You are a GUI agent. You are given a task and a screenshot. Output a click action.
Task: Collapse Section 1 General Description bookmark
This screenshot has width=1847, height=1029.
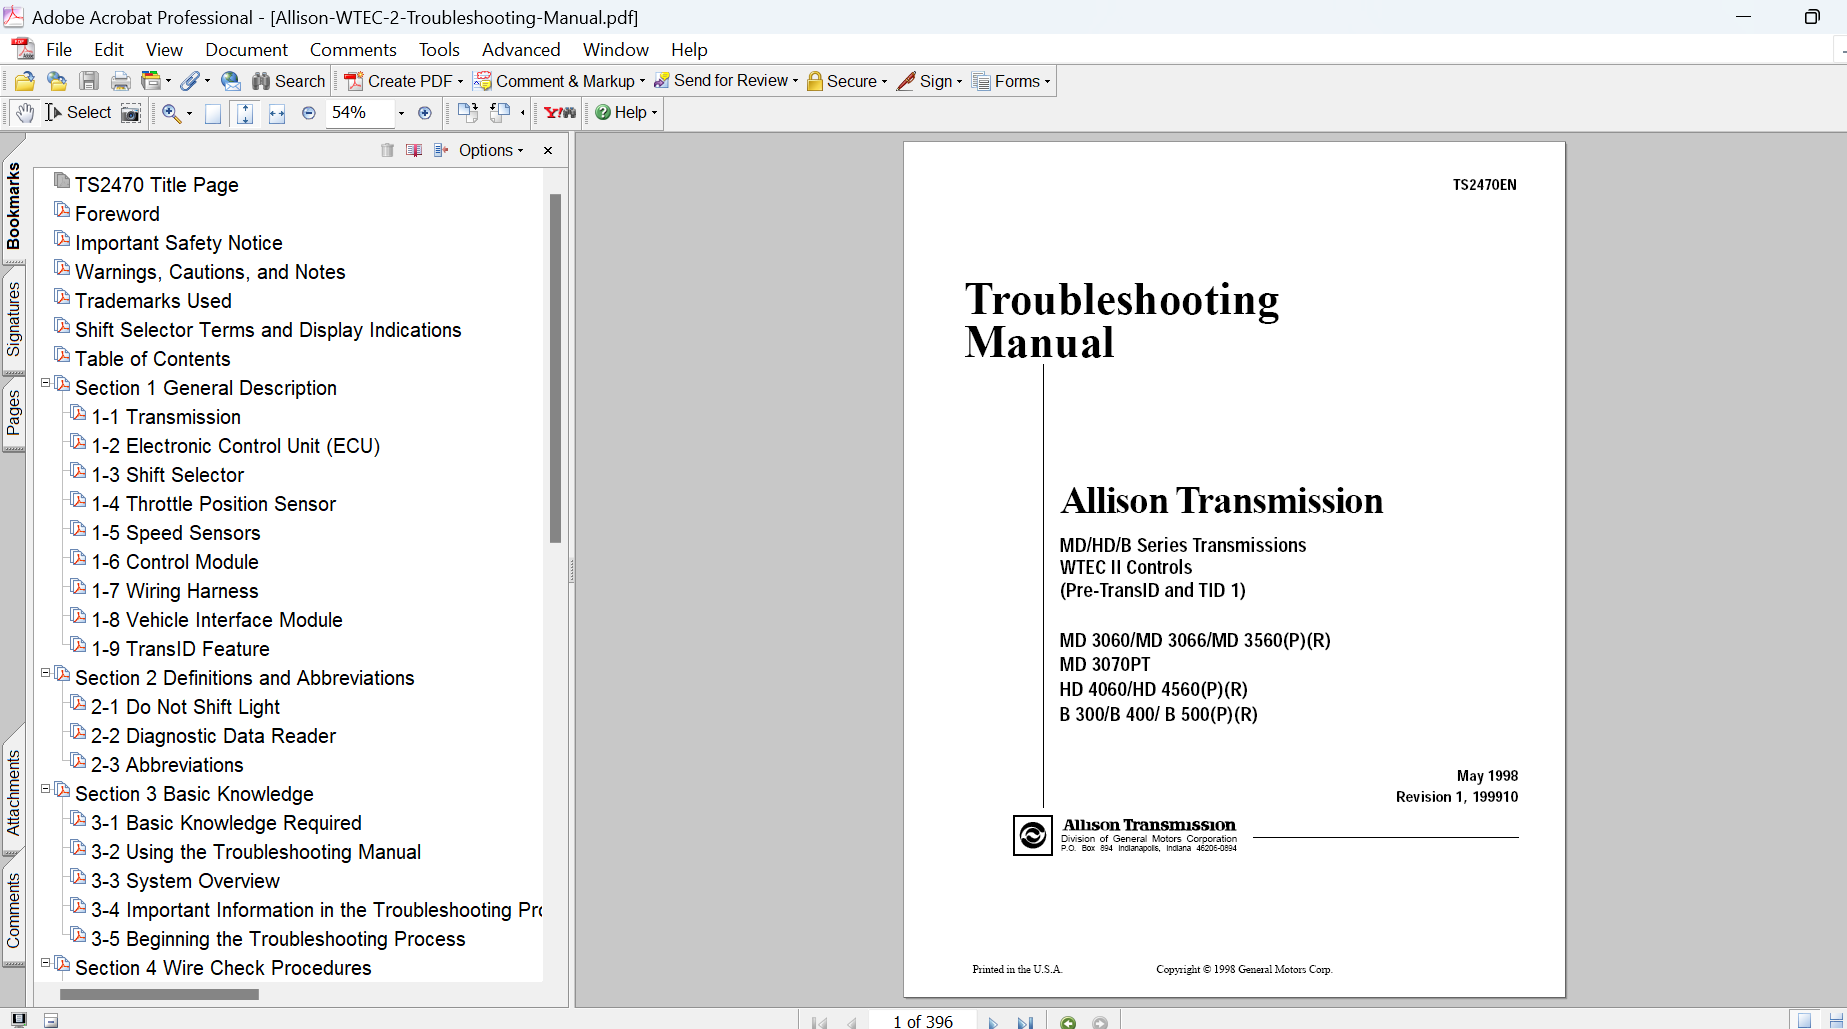[45, 383]
